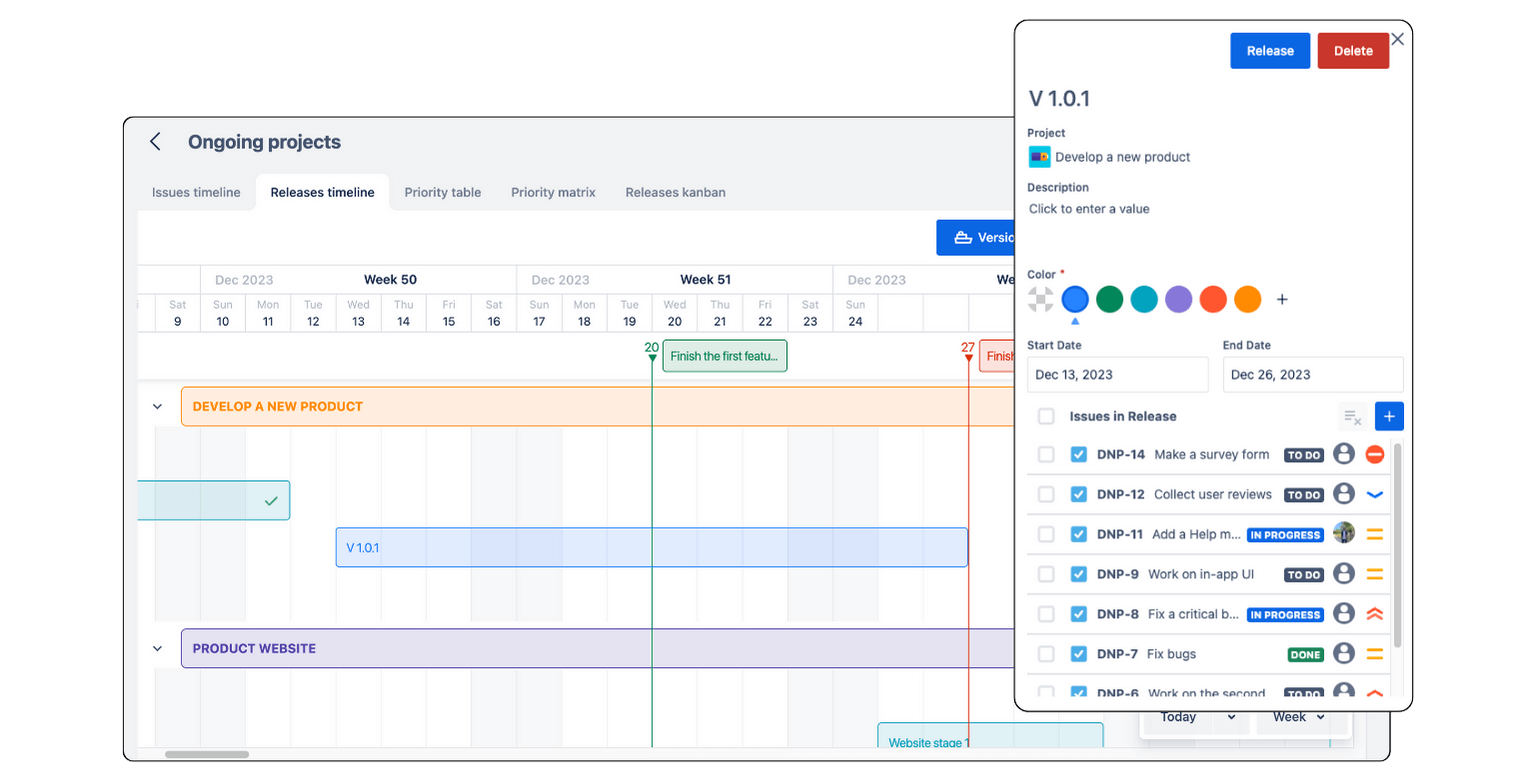Tick the selection checkbox for DNP-14
Screen dimensions: 1536x781
tap(1046, 454)
